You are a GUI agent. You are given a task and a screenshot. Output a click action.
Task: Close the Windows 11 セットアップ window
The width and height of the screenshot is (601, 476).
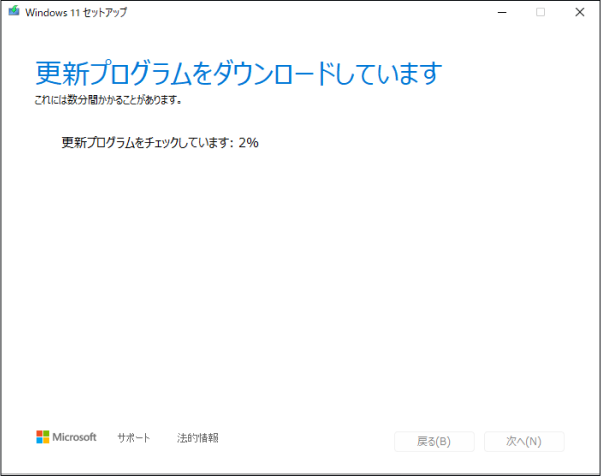tap(580, 12)
